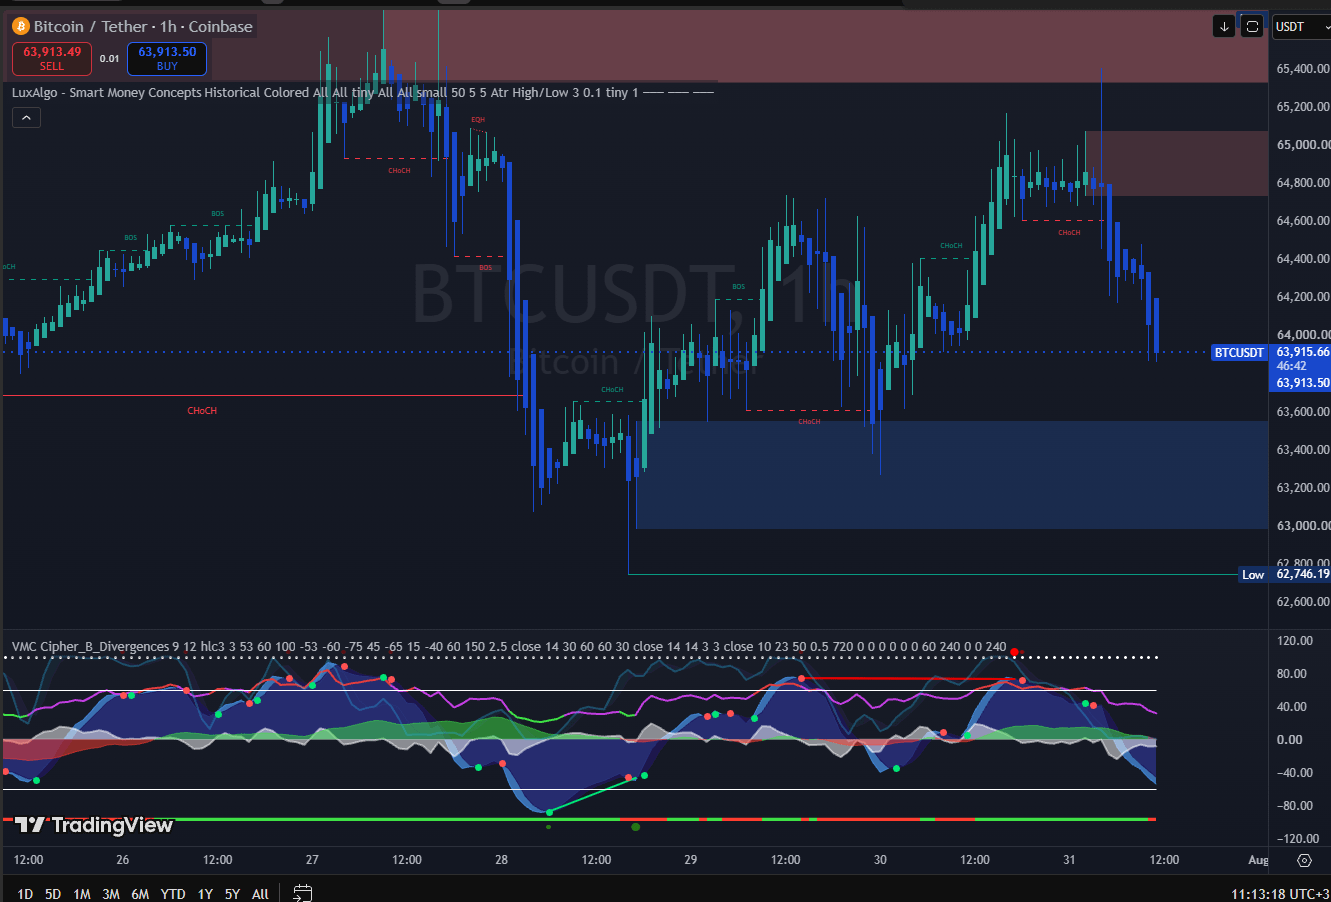The image size is (1331, 902).
Task: Click the red SELL 63,913.49 button
Action: [x=52, y=59]
